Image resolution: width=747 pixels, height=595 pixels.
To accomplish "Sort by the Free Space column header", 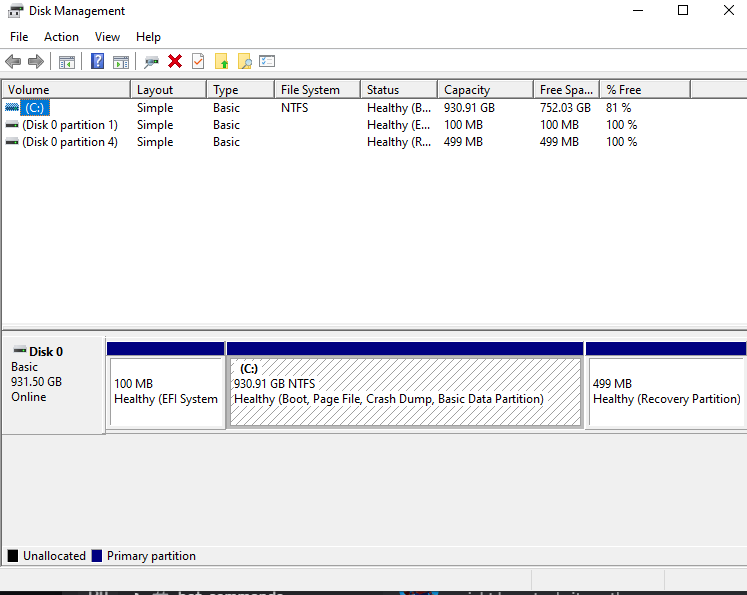I will [566, 90].
